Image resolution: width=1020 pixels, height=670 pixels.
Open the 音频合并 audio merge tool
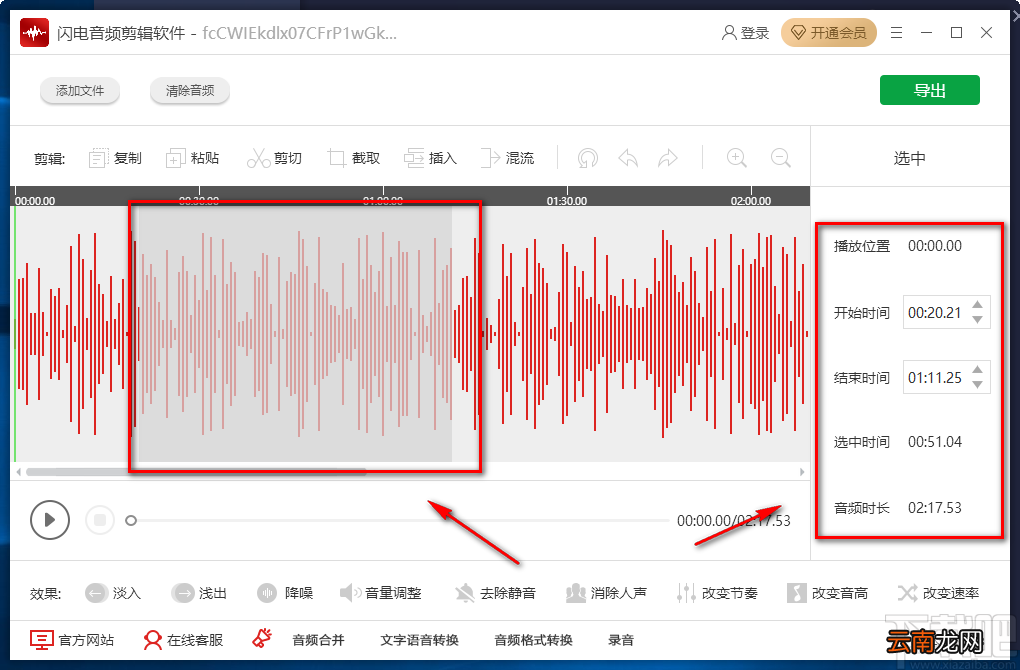(x=318, y=640)
